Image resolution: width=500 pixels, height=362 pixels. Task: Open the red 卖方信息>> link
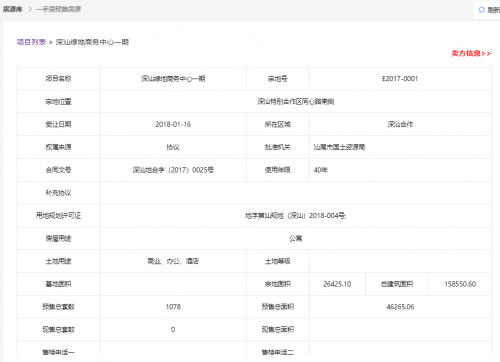pos(471,53)
